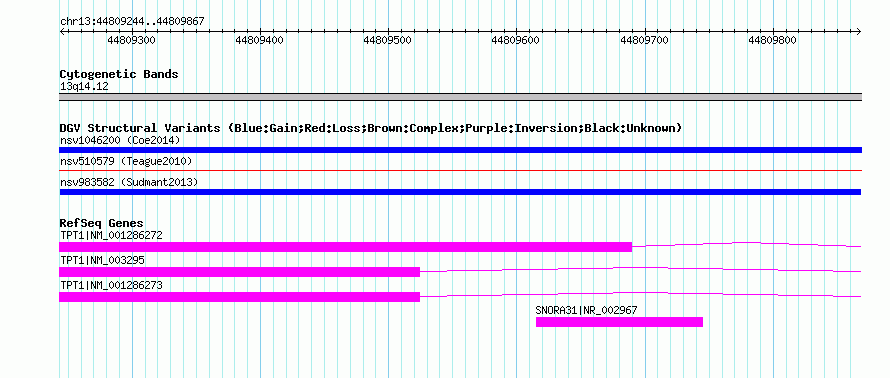Click ruler position 44809700
Viewport: 890px width, 378px height.
[645, 40]
